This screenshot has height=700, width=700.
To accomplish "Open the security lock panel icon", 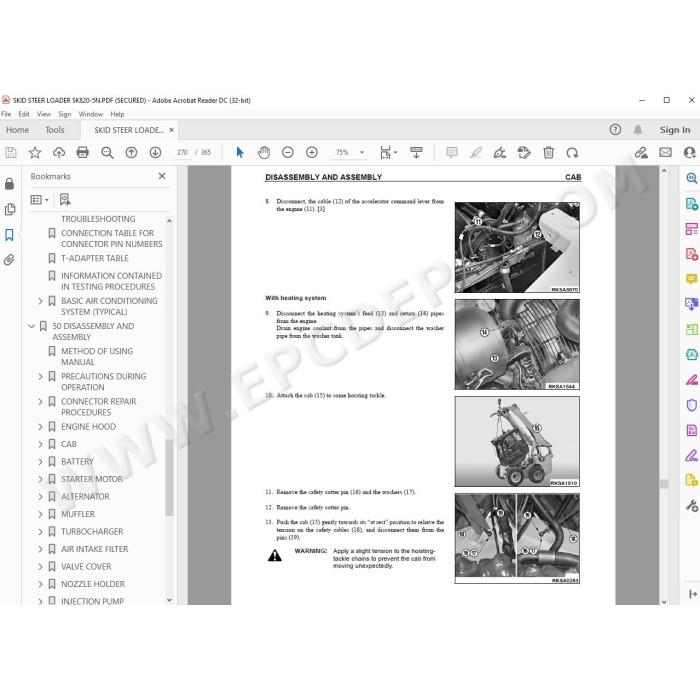I will pyautogui.click(x=9, y=183).
